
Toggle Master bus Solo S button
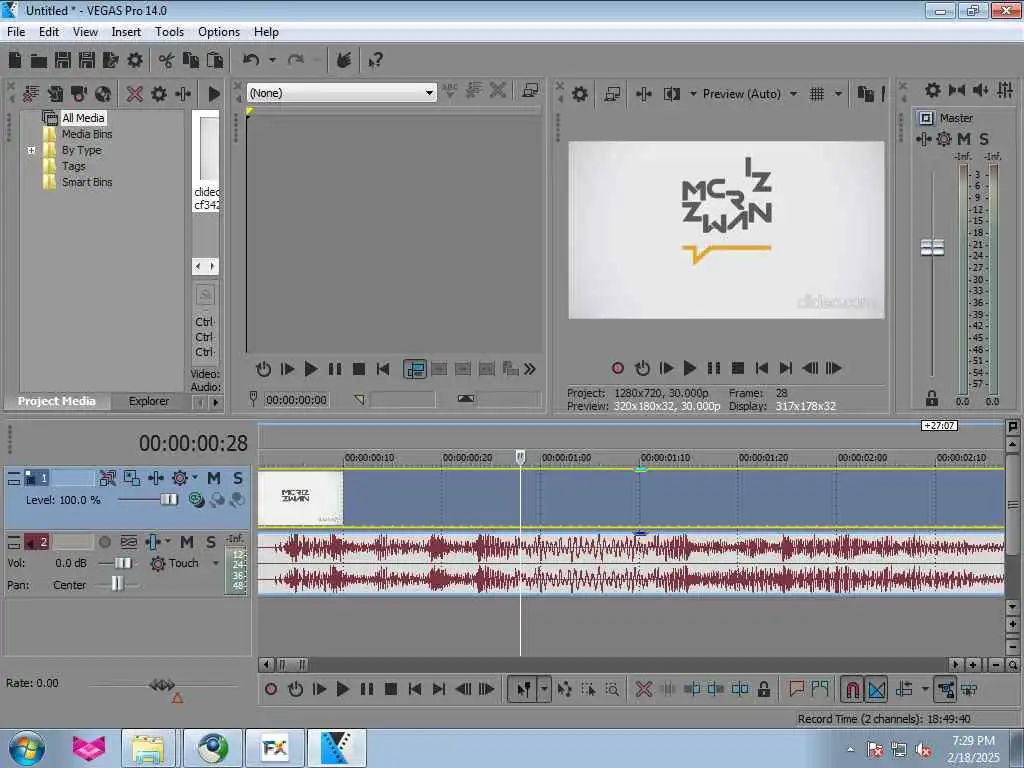(984, 139)
